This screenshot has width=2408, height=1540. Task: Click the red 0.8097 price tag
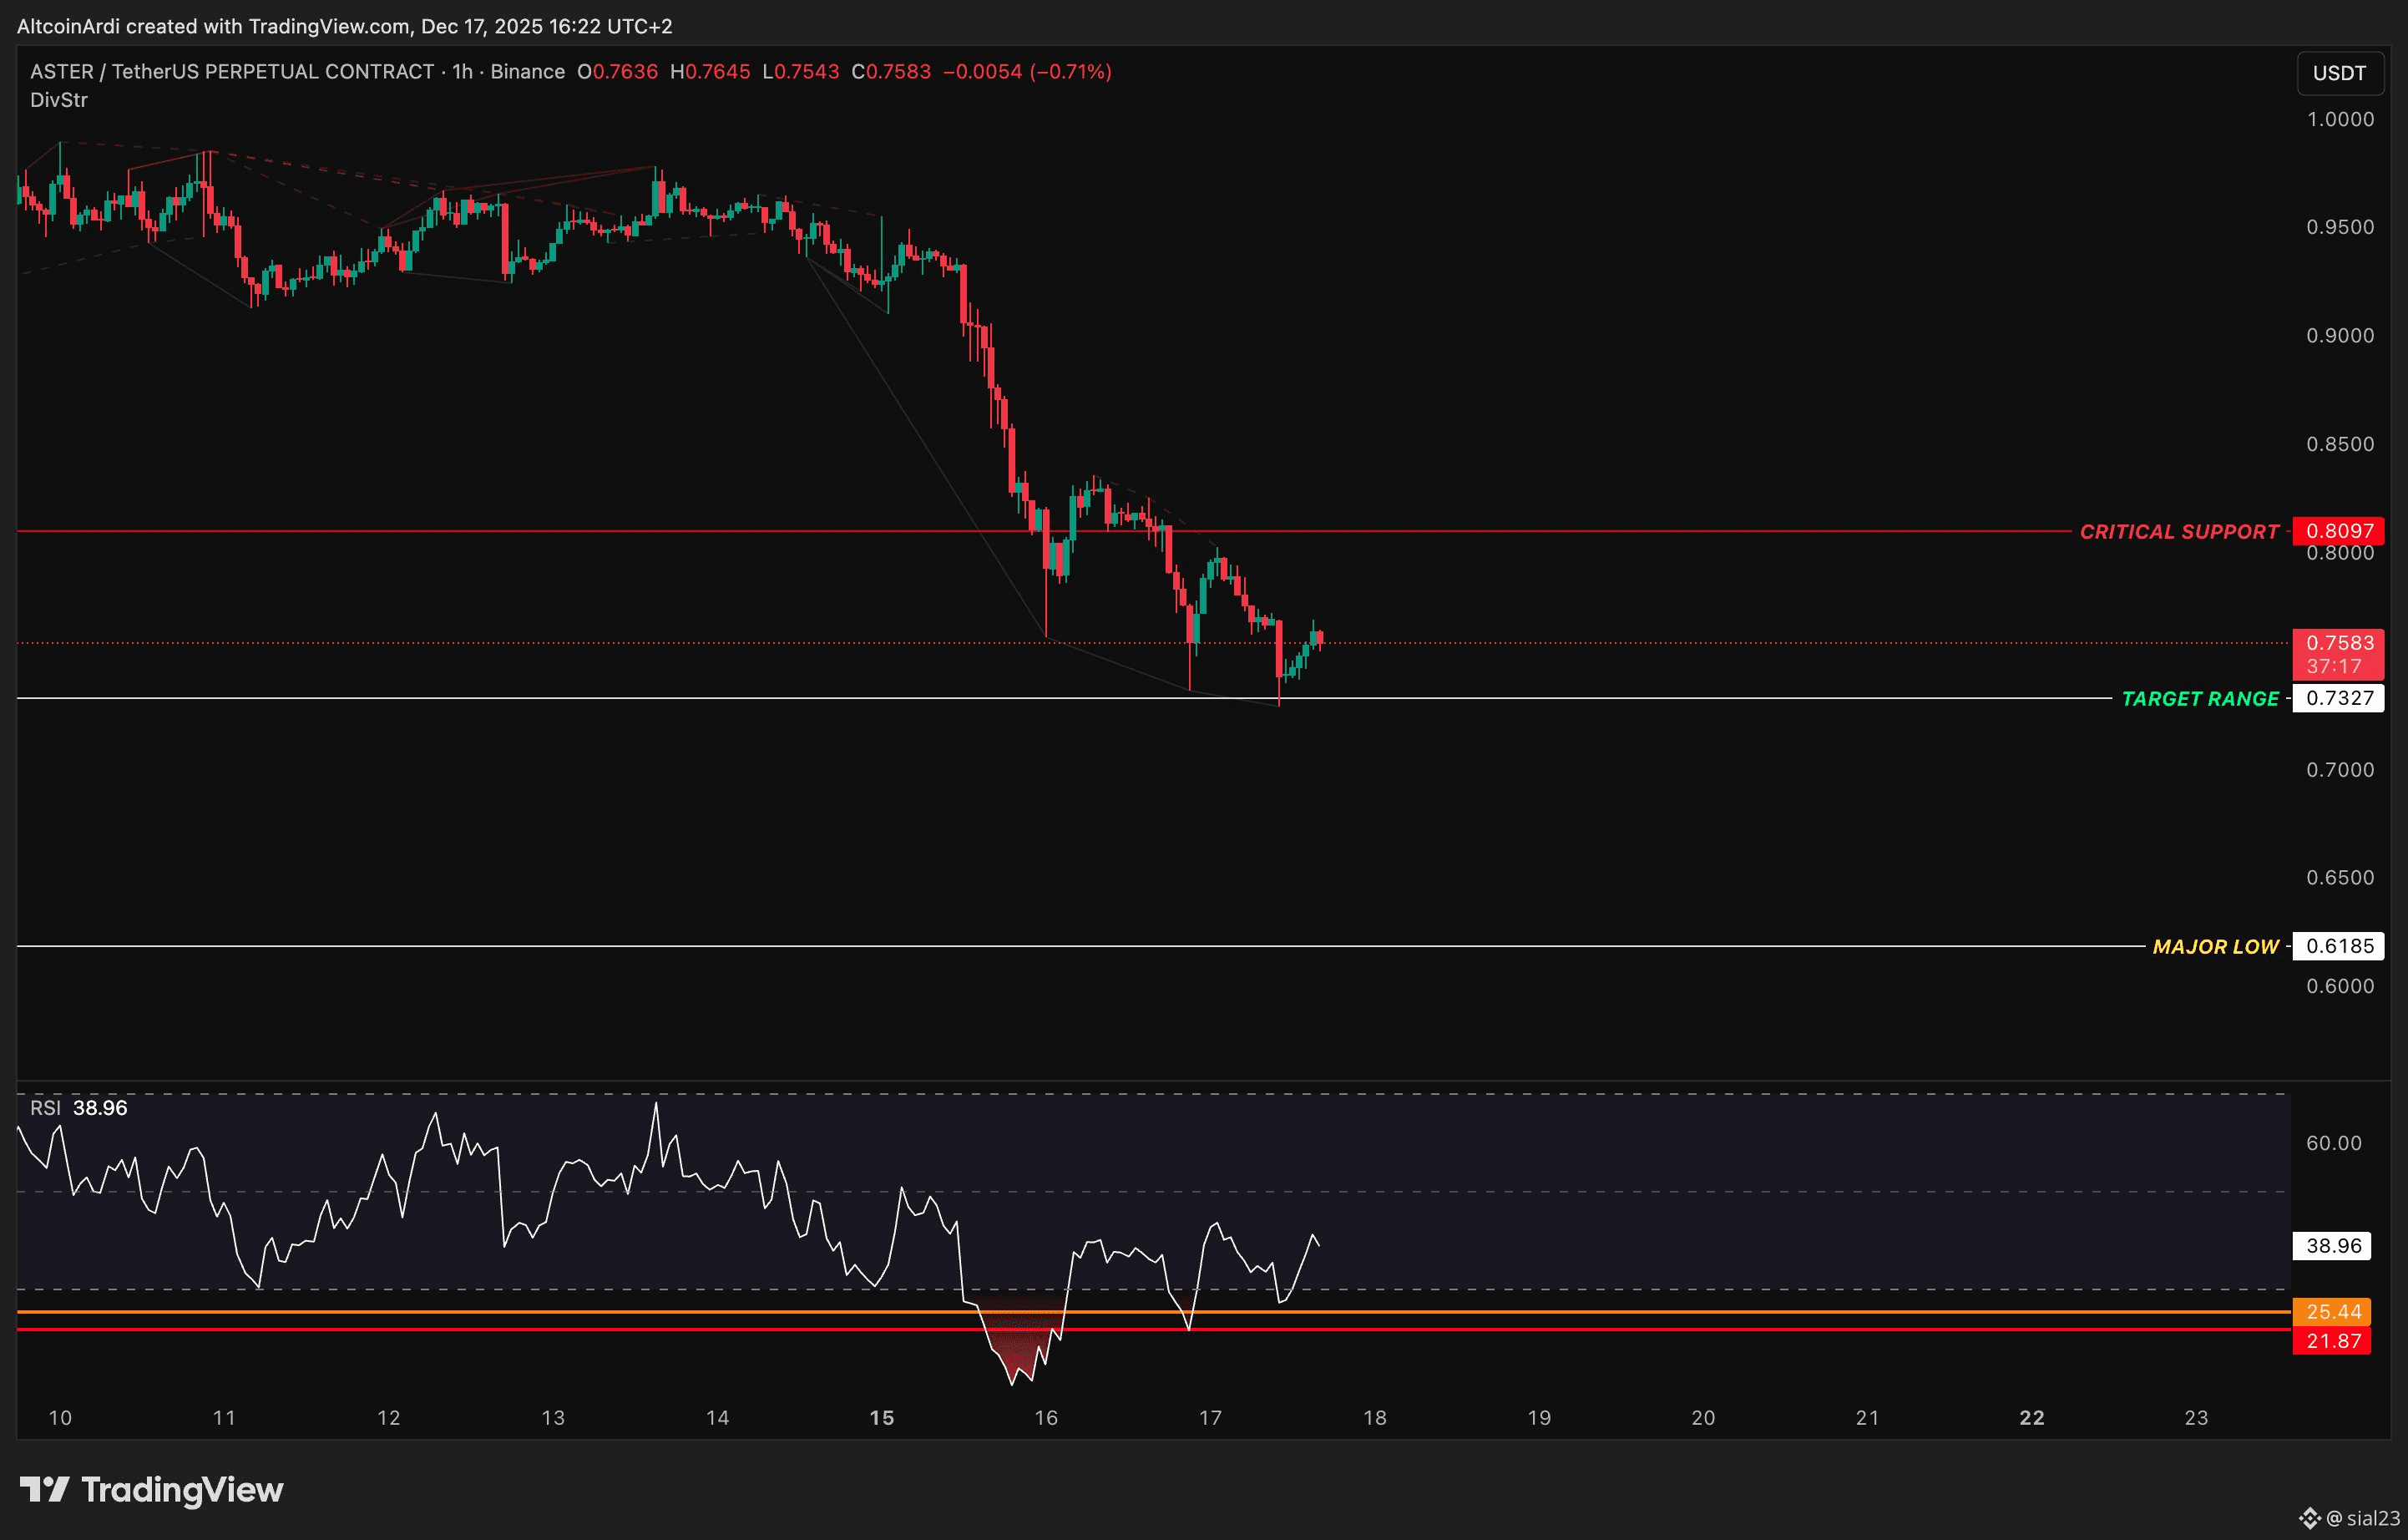(2338, 531)
